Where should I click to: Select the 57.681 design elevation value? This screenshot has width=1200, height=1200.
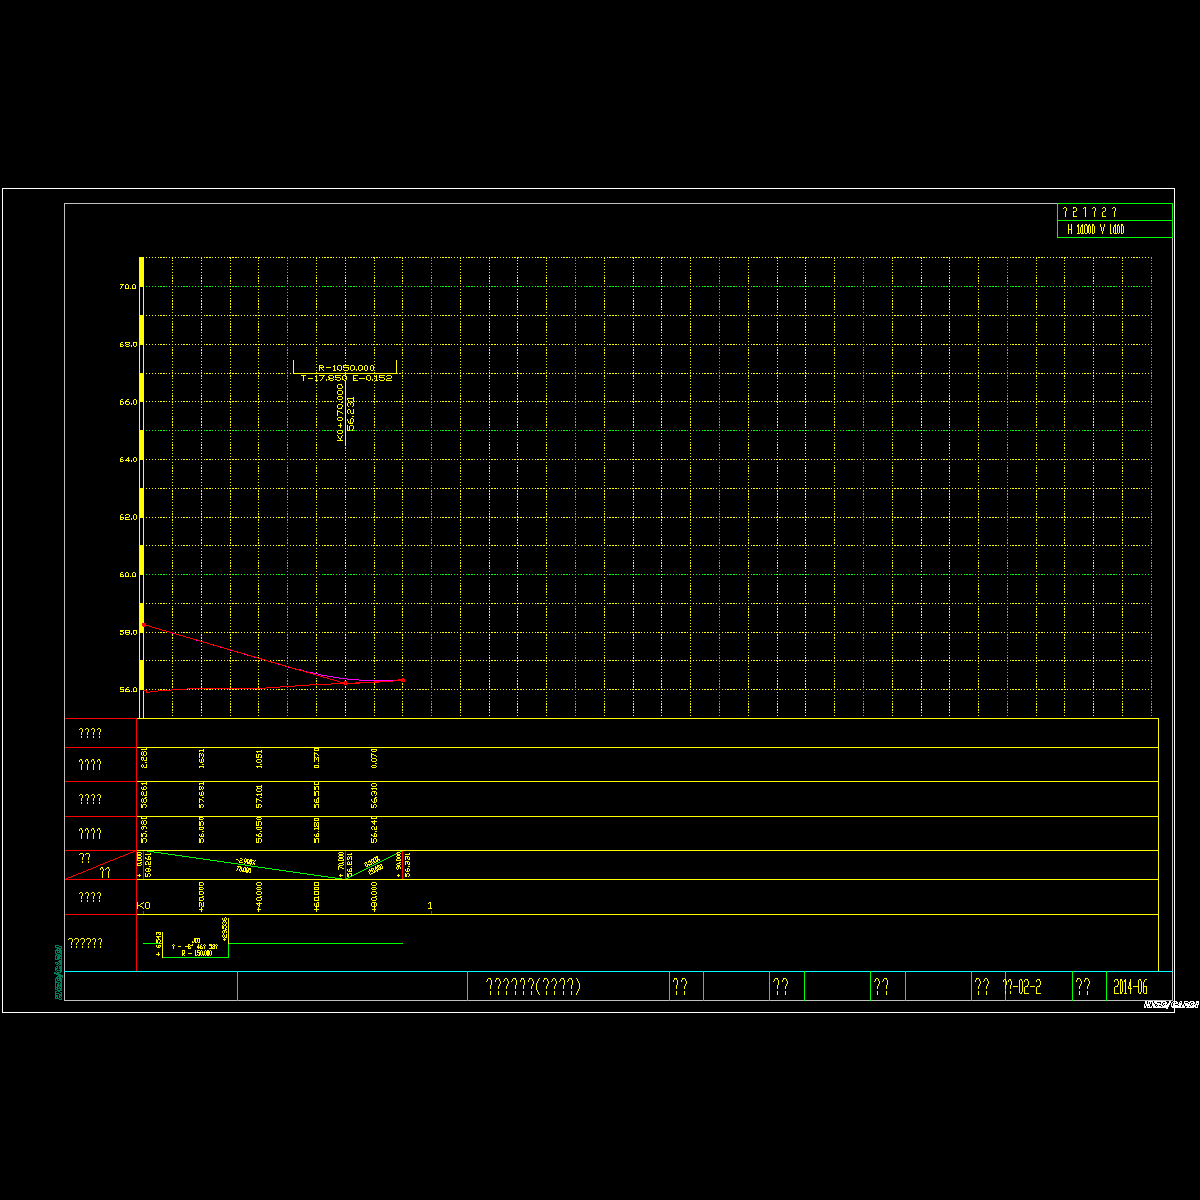tap(203, 797)
